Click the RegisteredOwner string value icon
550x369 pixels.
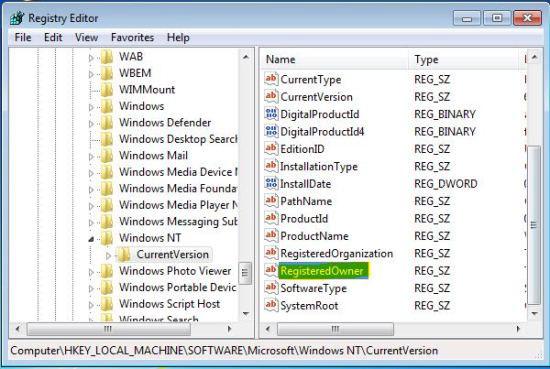[x=271, y=270]
